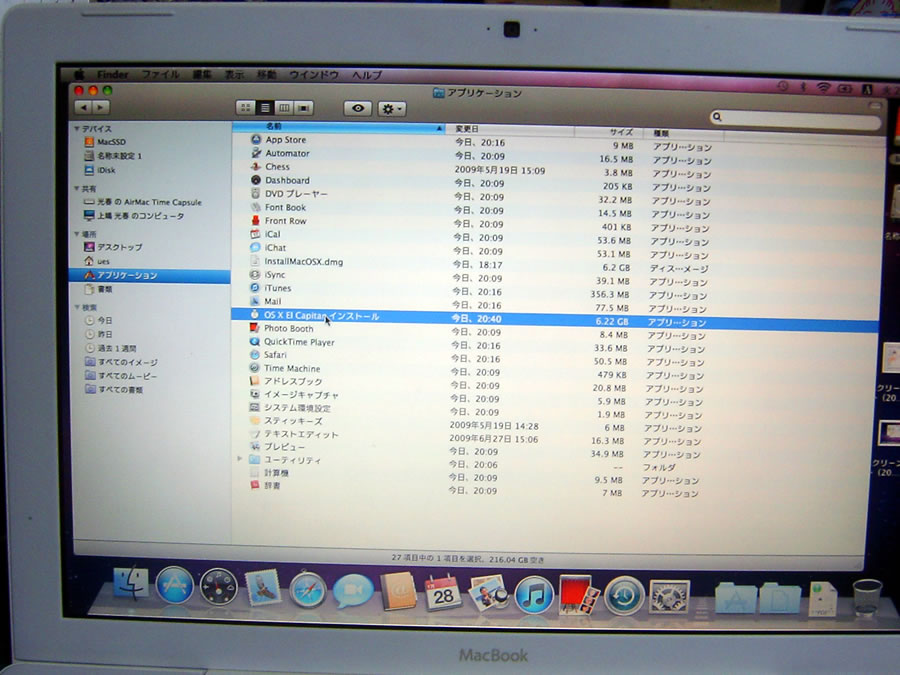This screenshot has height=675, width=900.
Task: Open iTunes music note in Dock
Action: point(533,595)
